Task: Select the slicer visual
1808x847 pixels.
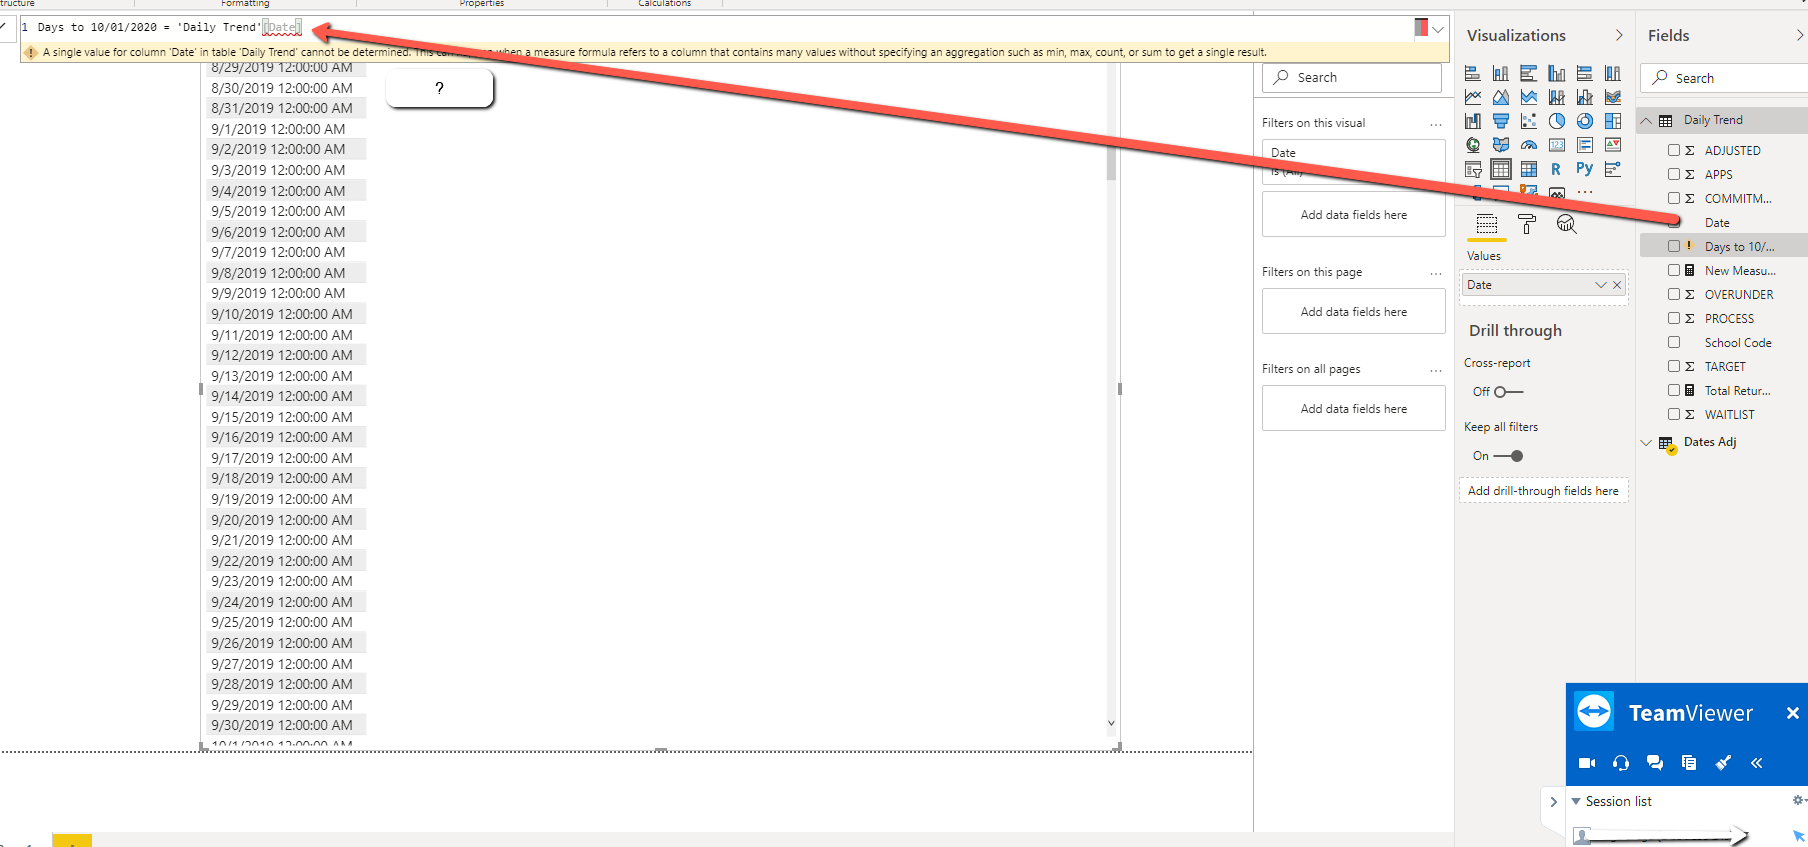Action: tap(1473, 169)
